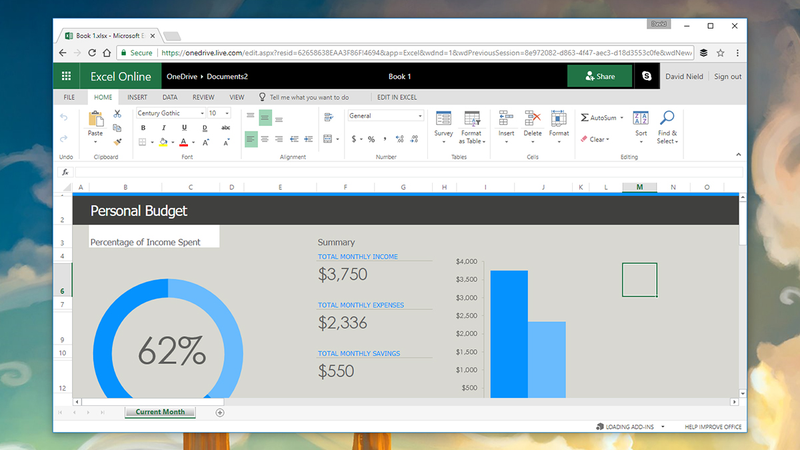Click the green Share button
Screen dimensions: 800x450
pyautogui.click(x=599, y=76)
